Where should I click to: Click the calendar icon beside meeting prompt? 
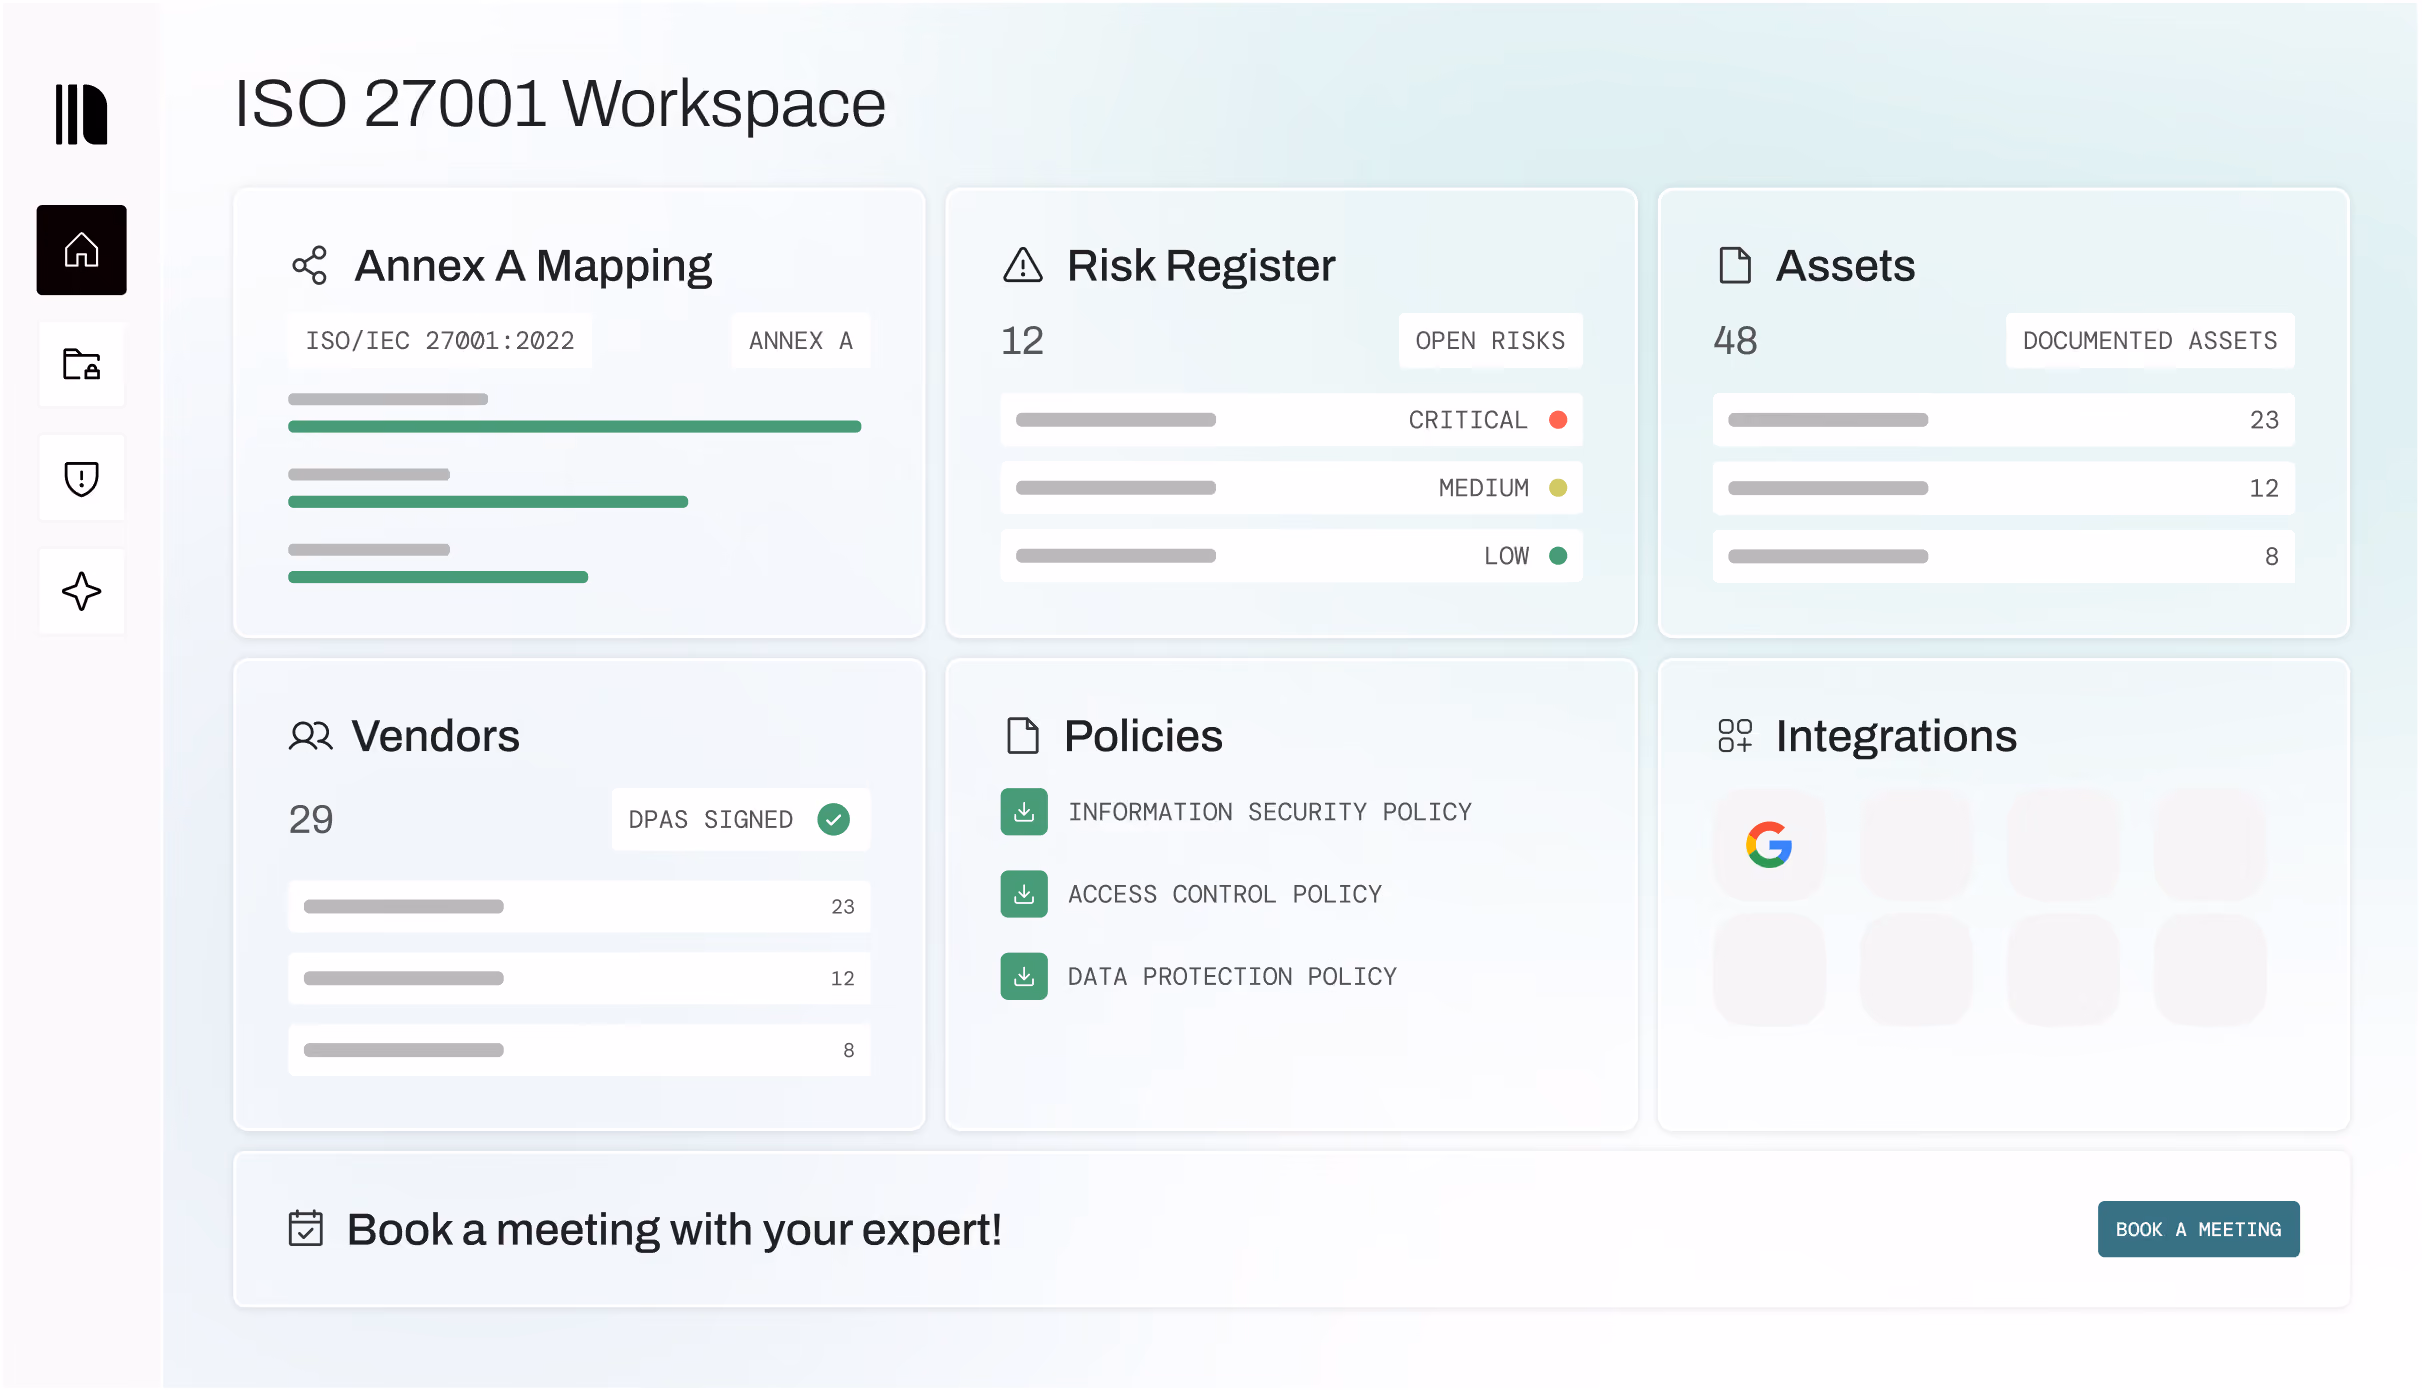[x=306, y=1229]
